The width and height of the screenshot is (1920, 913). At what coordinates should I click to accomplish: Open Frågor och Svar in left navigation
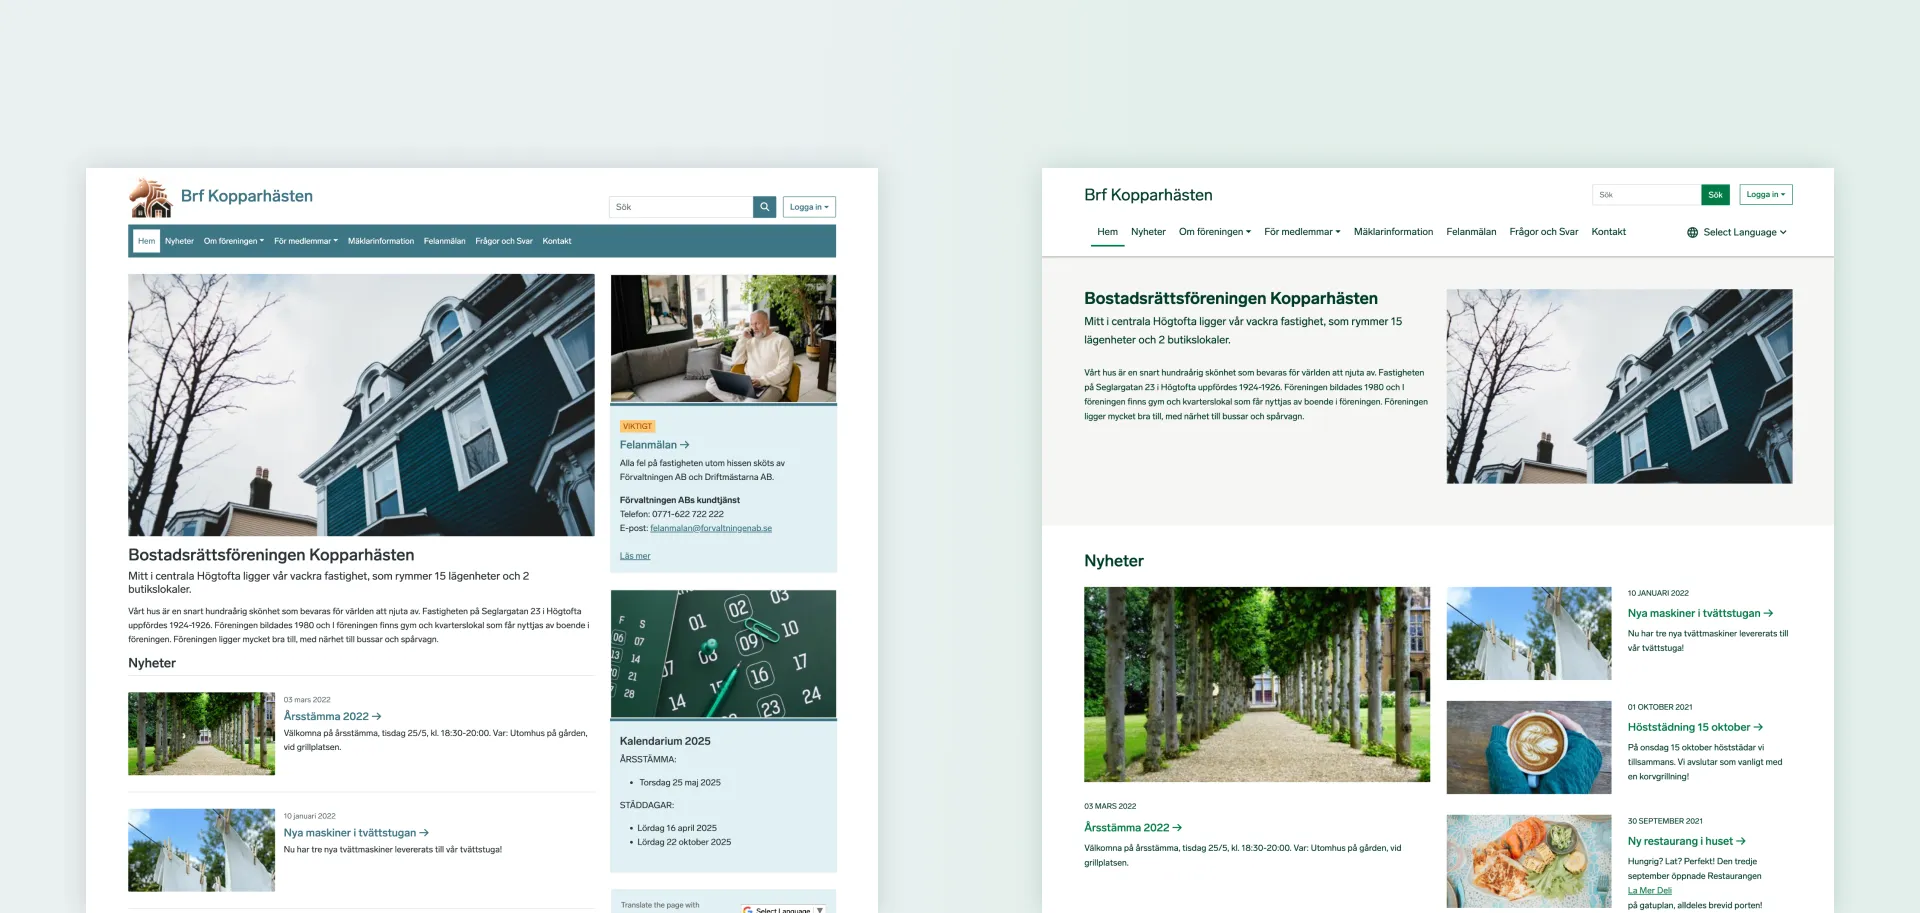pyautogui.click(x=504, y=241)
